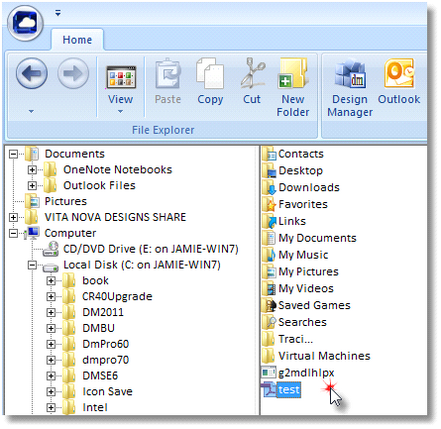Switch to the Home ribbon tab
Screen dimensions: 441x429
click(x=77, y=40)
